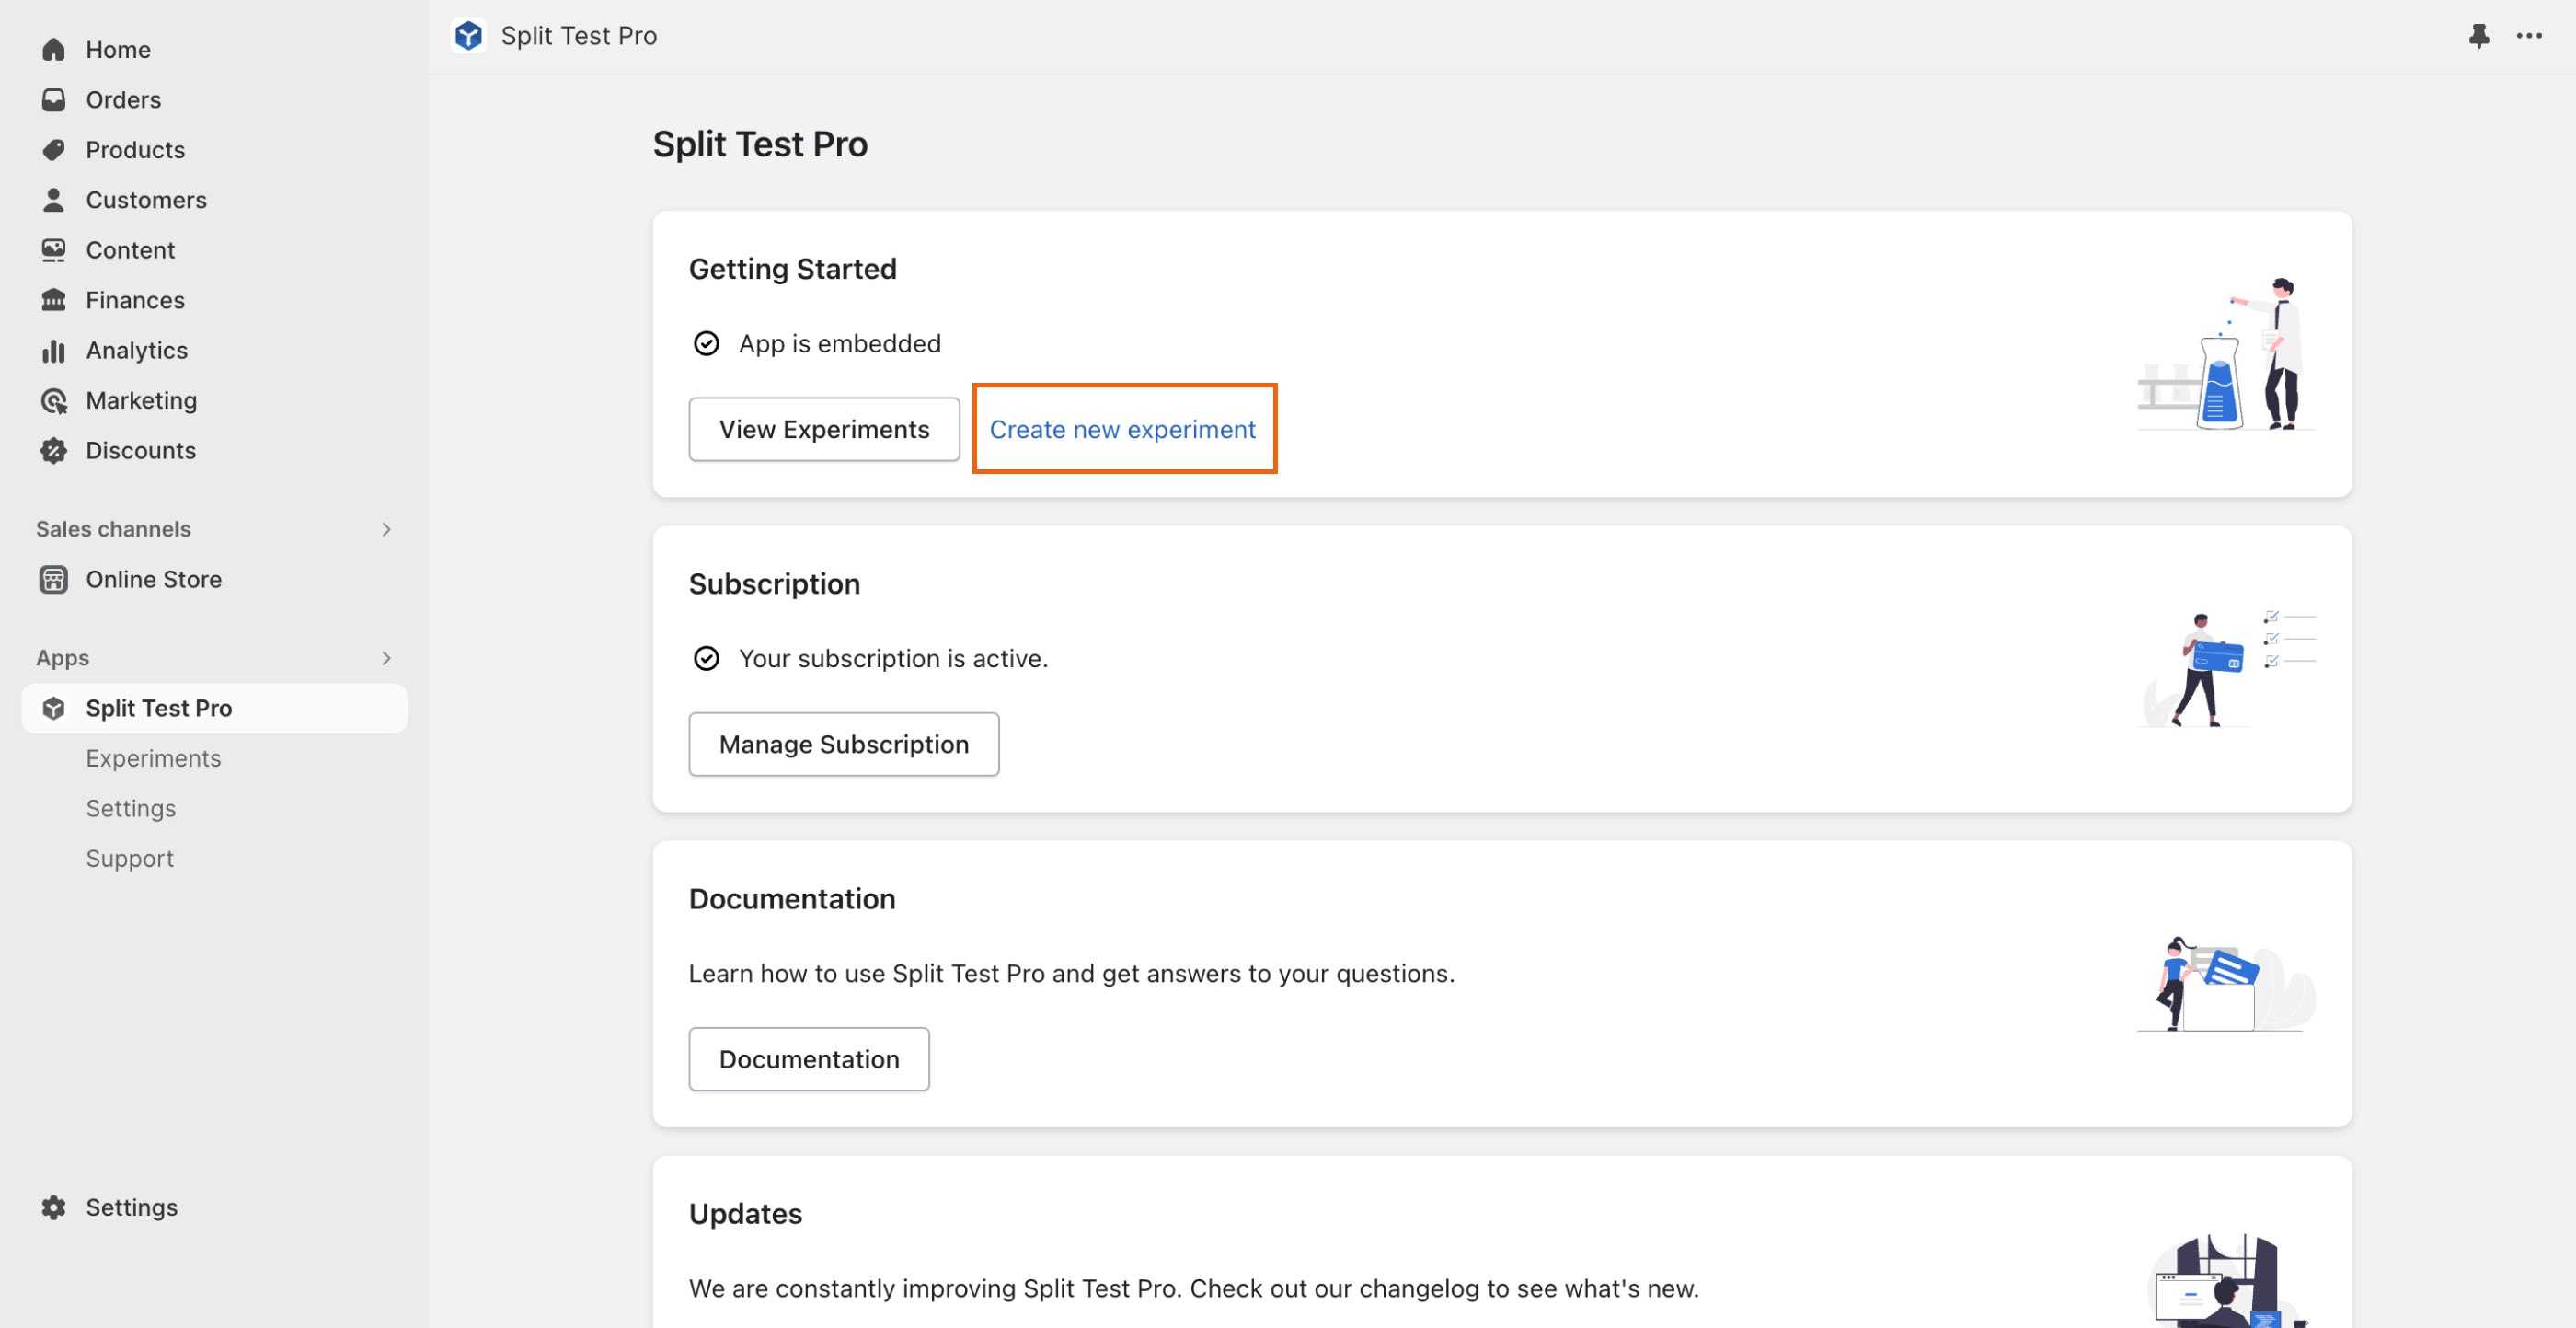The image size is (2576, 1328).
Task: Select Split Test Pro app entry
Action: (x=214, y=708)
